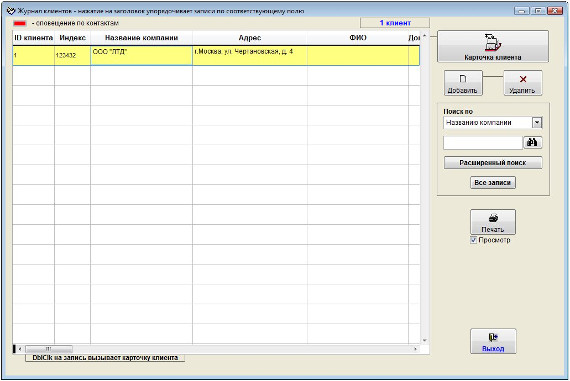Click the horizontal scrollbar thumb

[48, 349]
